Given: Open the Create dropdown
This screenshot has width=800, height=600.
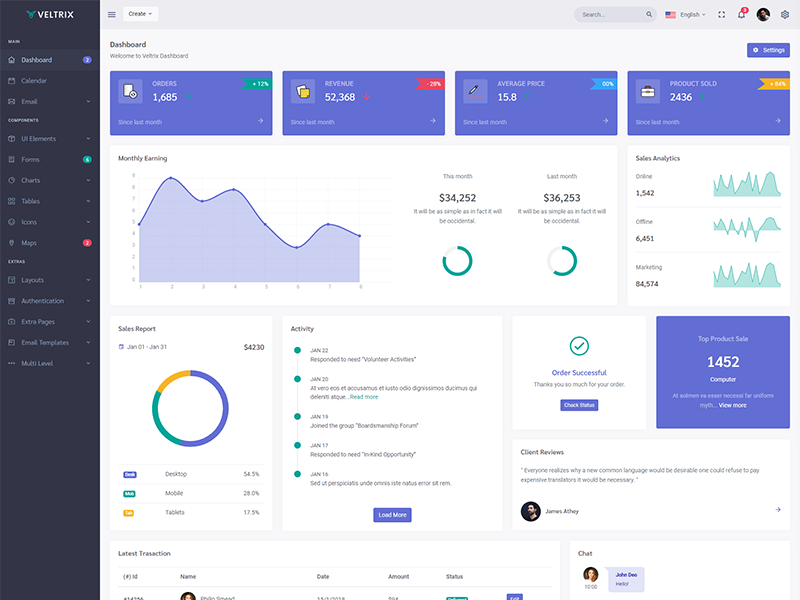Looking at the screenshot, I should click(140, 14).
